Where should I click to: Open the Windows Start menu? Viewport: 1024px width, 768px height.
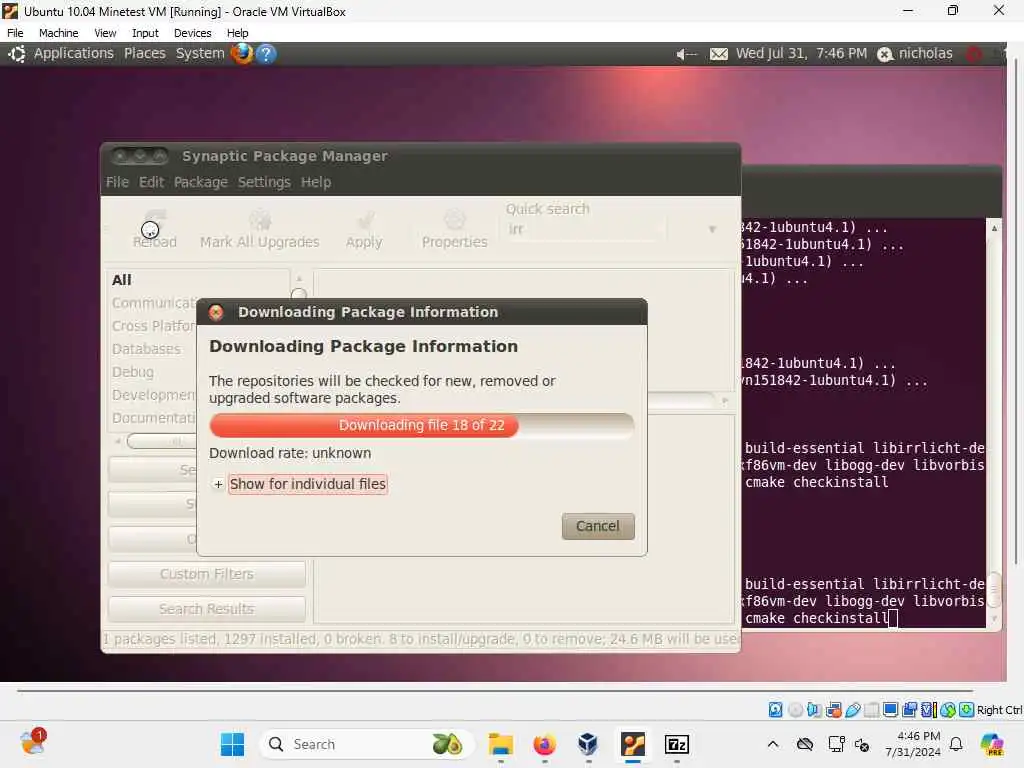232,744
